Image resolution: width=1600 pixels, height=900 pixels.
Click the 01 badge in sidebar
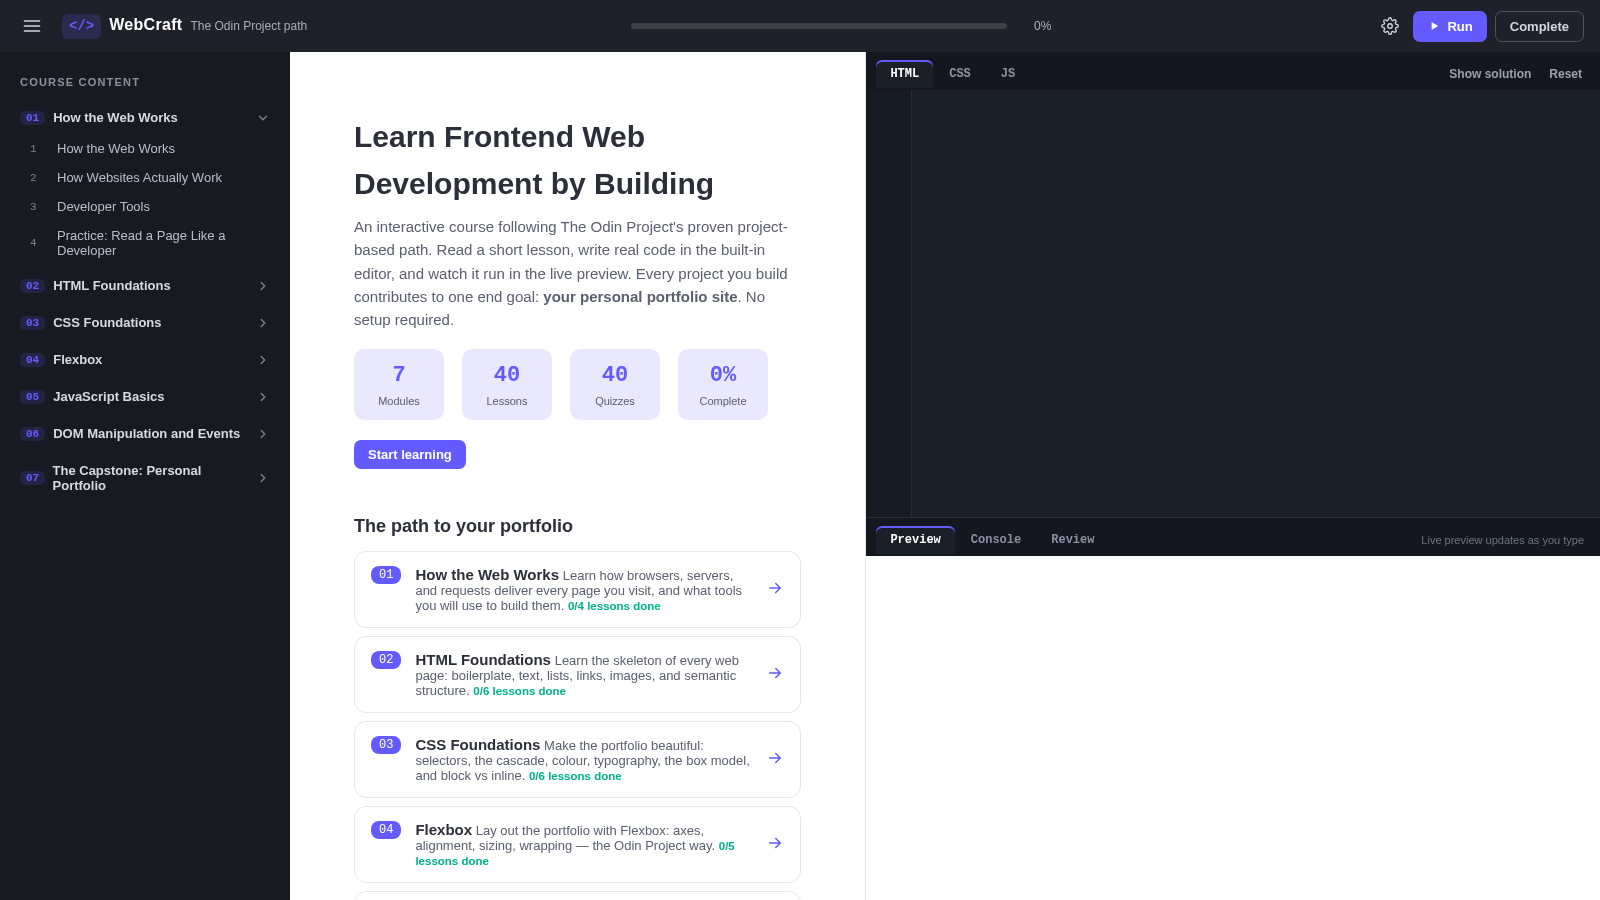[x=32, y=118]
